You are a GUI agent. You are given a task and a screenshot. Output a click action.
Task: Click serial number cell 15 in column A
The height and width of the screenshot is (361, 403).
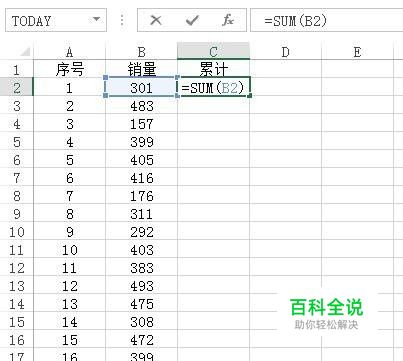pyautogui.click(x=69, y=340)
